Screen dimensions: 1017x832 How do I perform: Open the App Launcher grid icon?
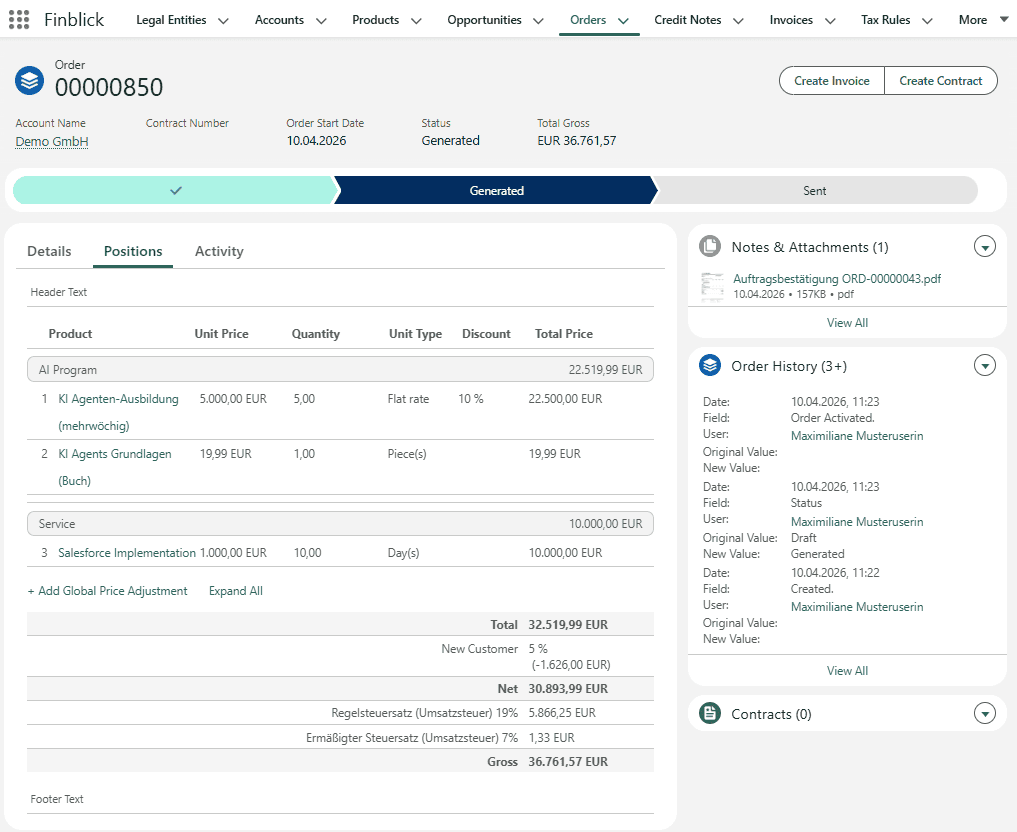[x=19, y=19]
